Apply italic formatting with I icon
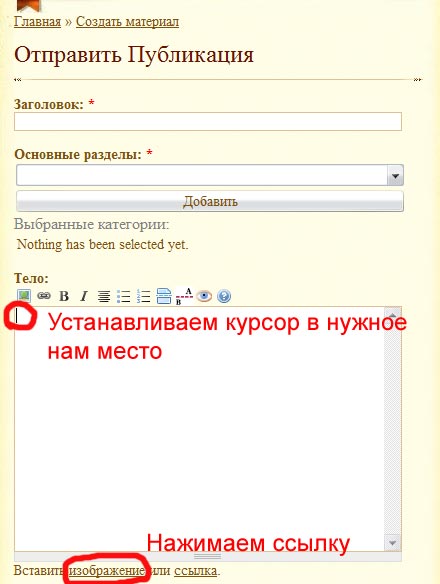The width and height of the screenshot is (440, 584). [x=84, y=296]
